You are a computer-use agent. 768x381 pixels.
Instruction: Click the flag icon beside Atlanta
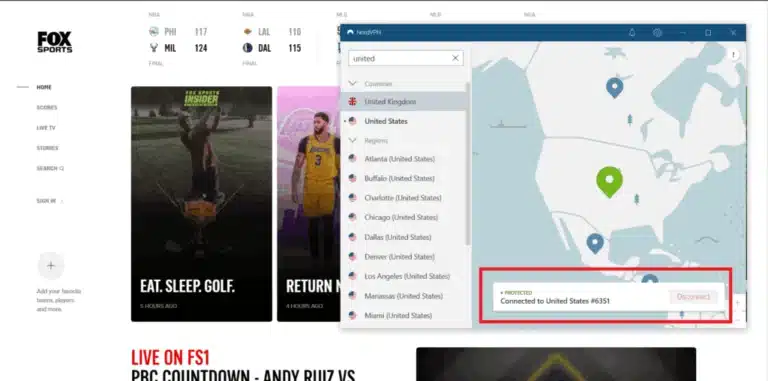click(x=352, y=159)
